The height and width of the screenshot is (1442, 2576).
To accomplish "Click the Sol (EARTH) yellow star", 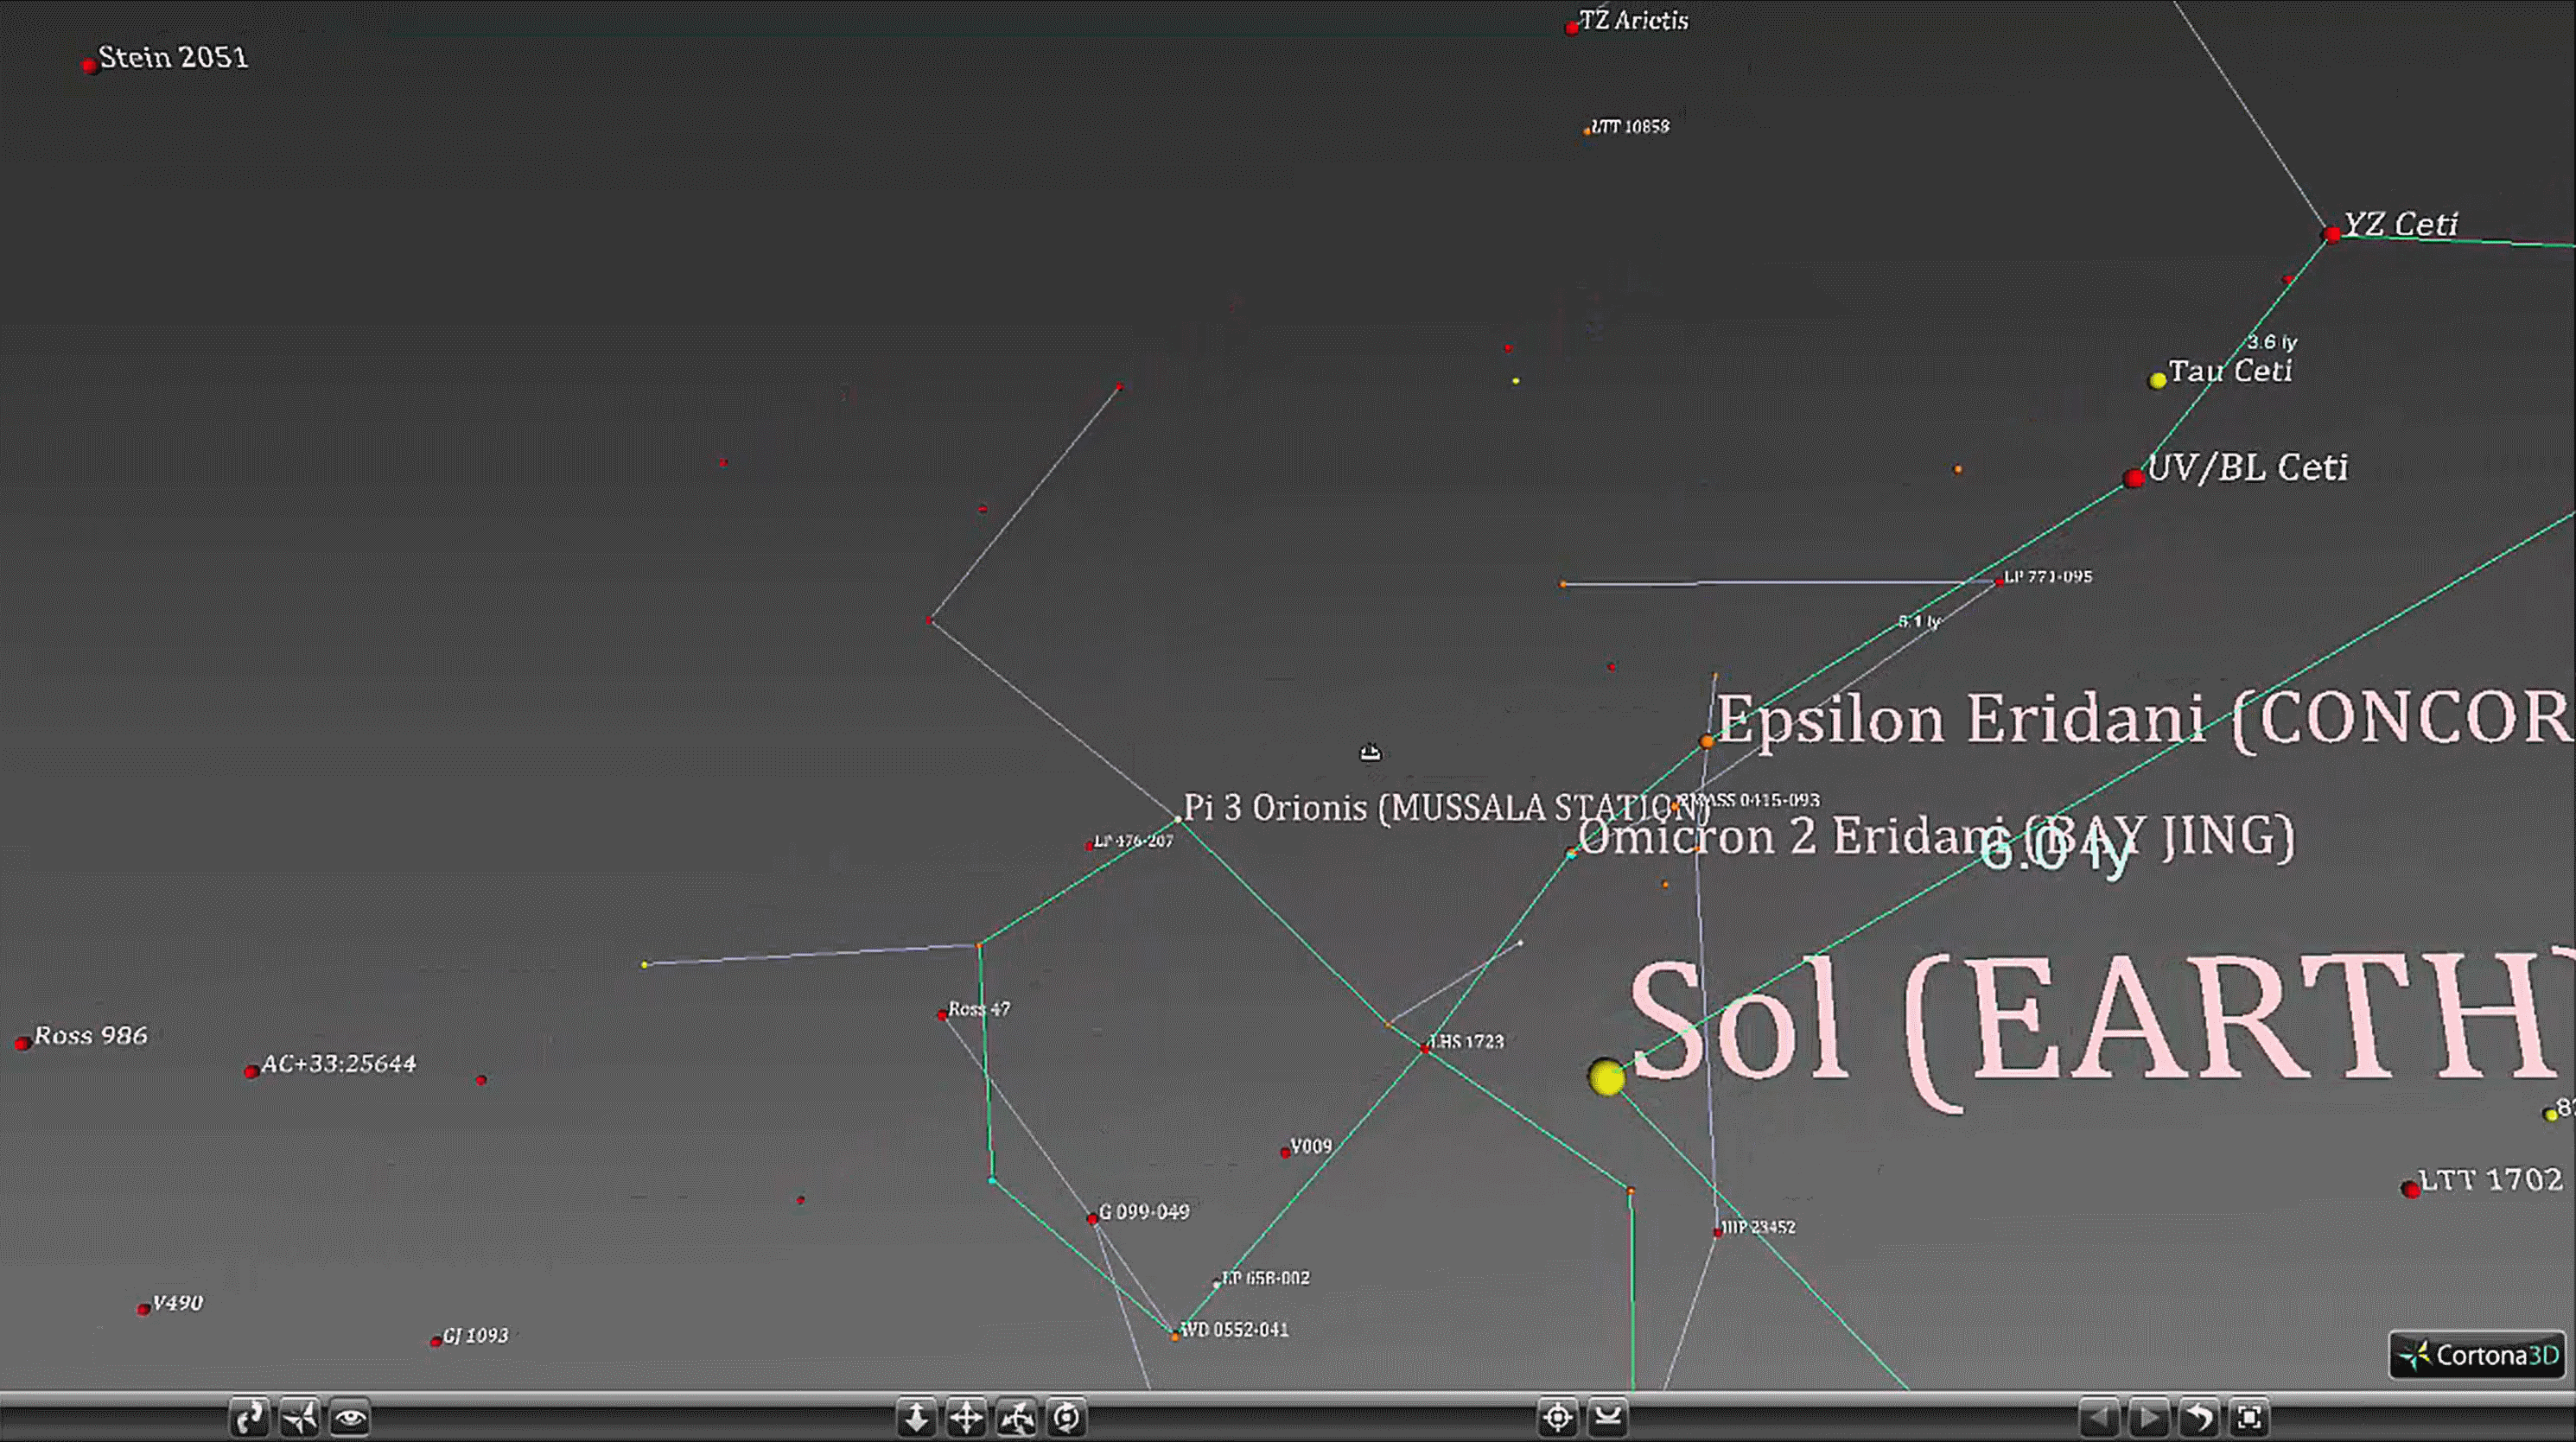I will [1606, 1078].
